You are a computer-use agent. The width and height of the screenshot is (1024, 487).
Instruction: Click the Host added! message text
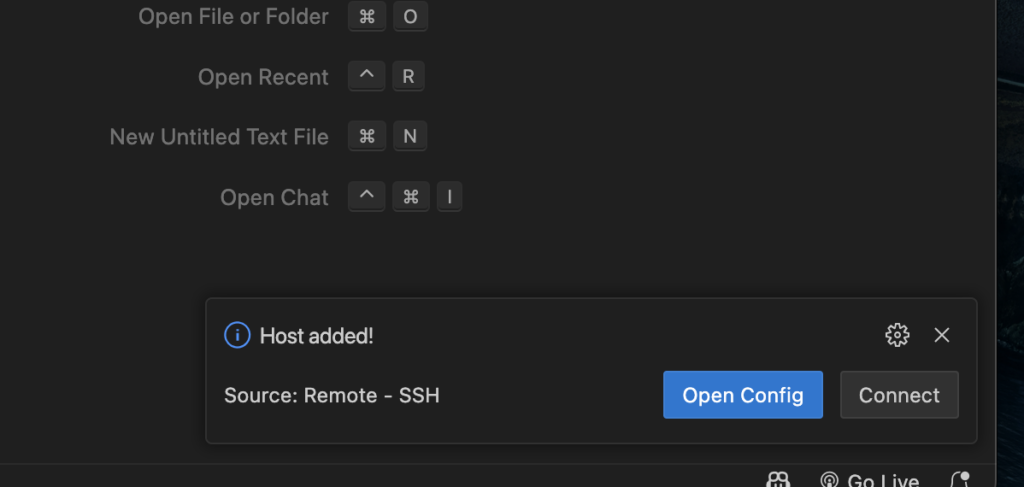point(316,336)
